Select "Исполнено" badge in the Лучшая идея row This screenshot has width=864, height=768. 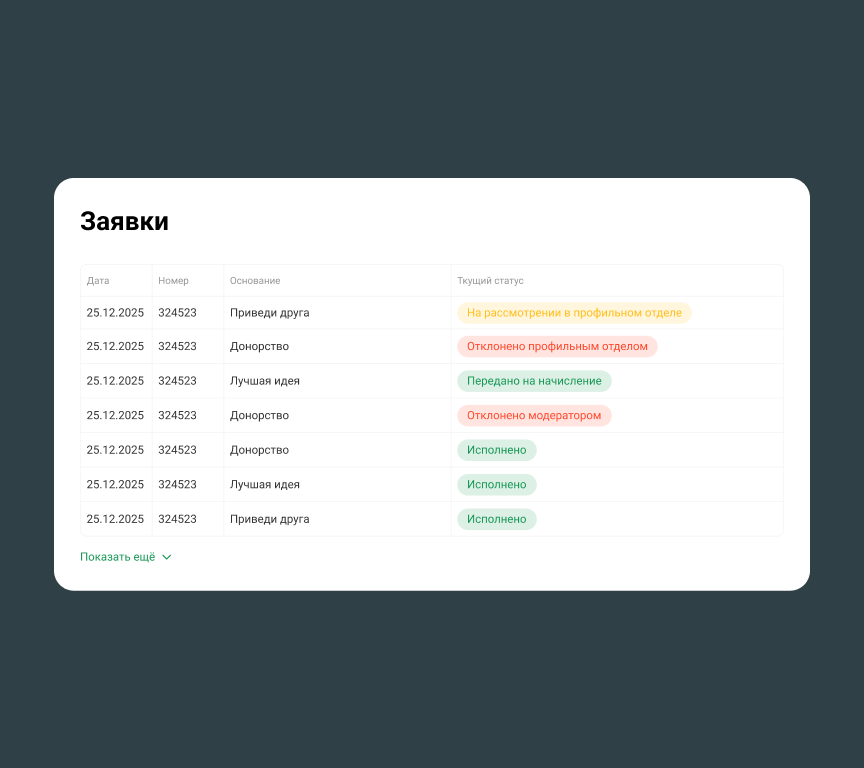coord(496,484)
